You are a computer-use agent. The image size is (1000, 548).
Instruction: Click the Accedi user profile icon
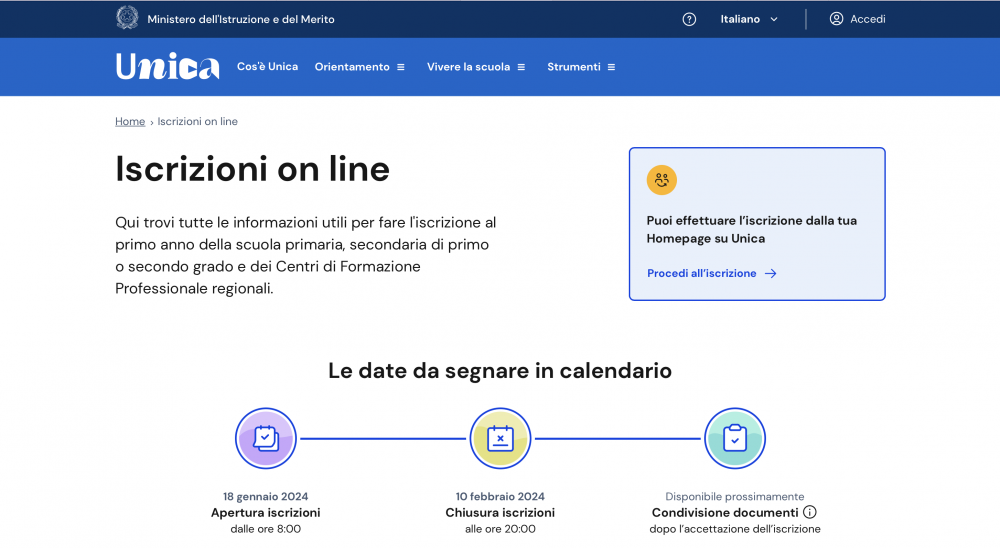(x=836, y=19)
